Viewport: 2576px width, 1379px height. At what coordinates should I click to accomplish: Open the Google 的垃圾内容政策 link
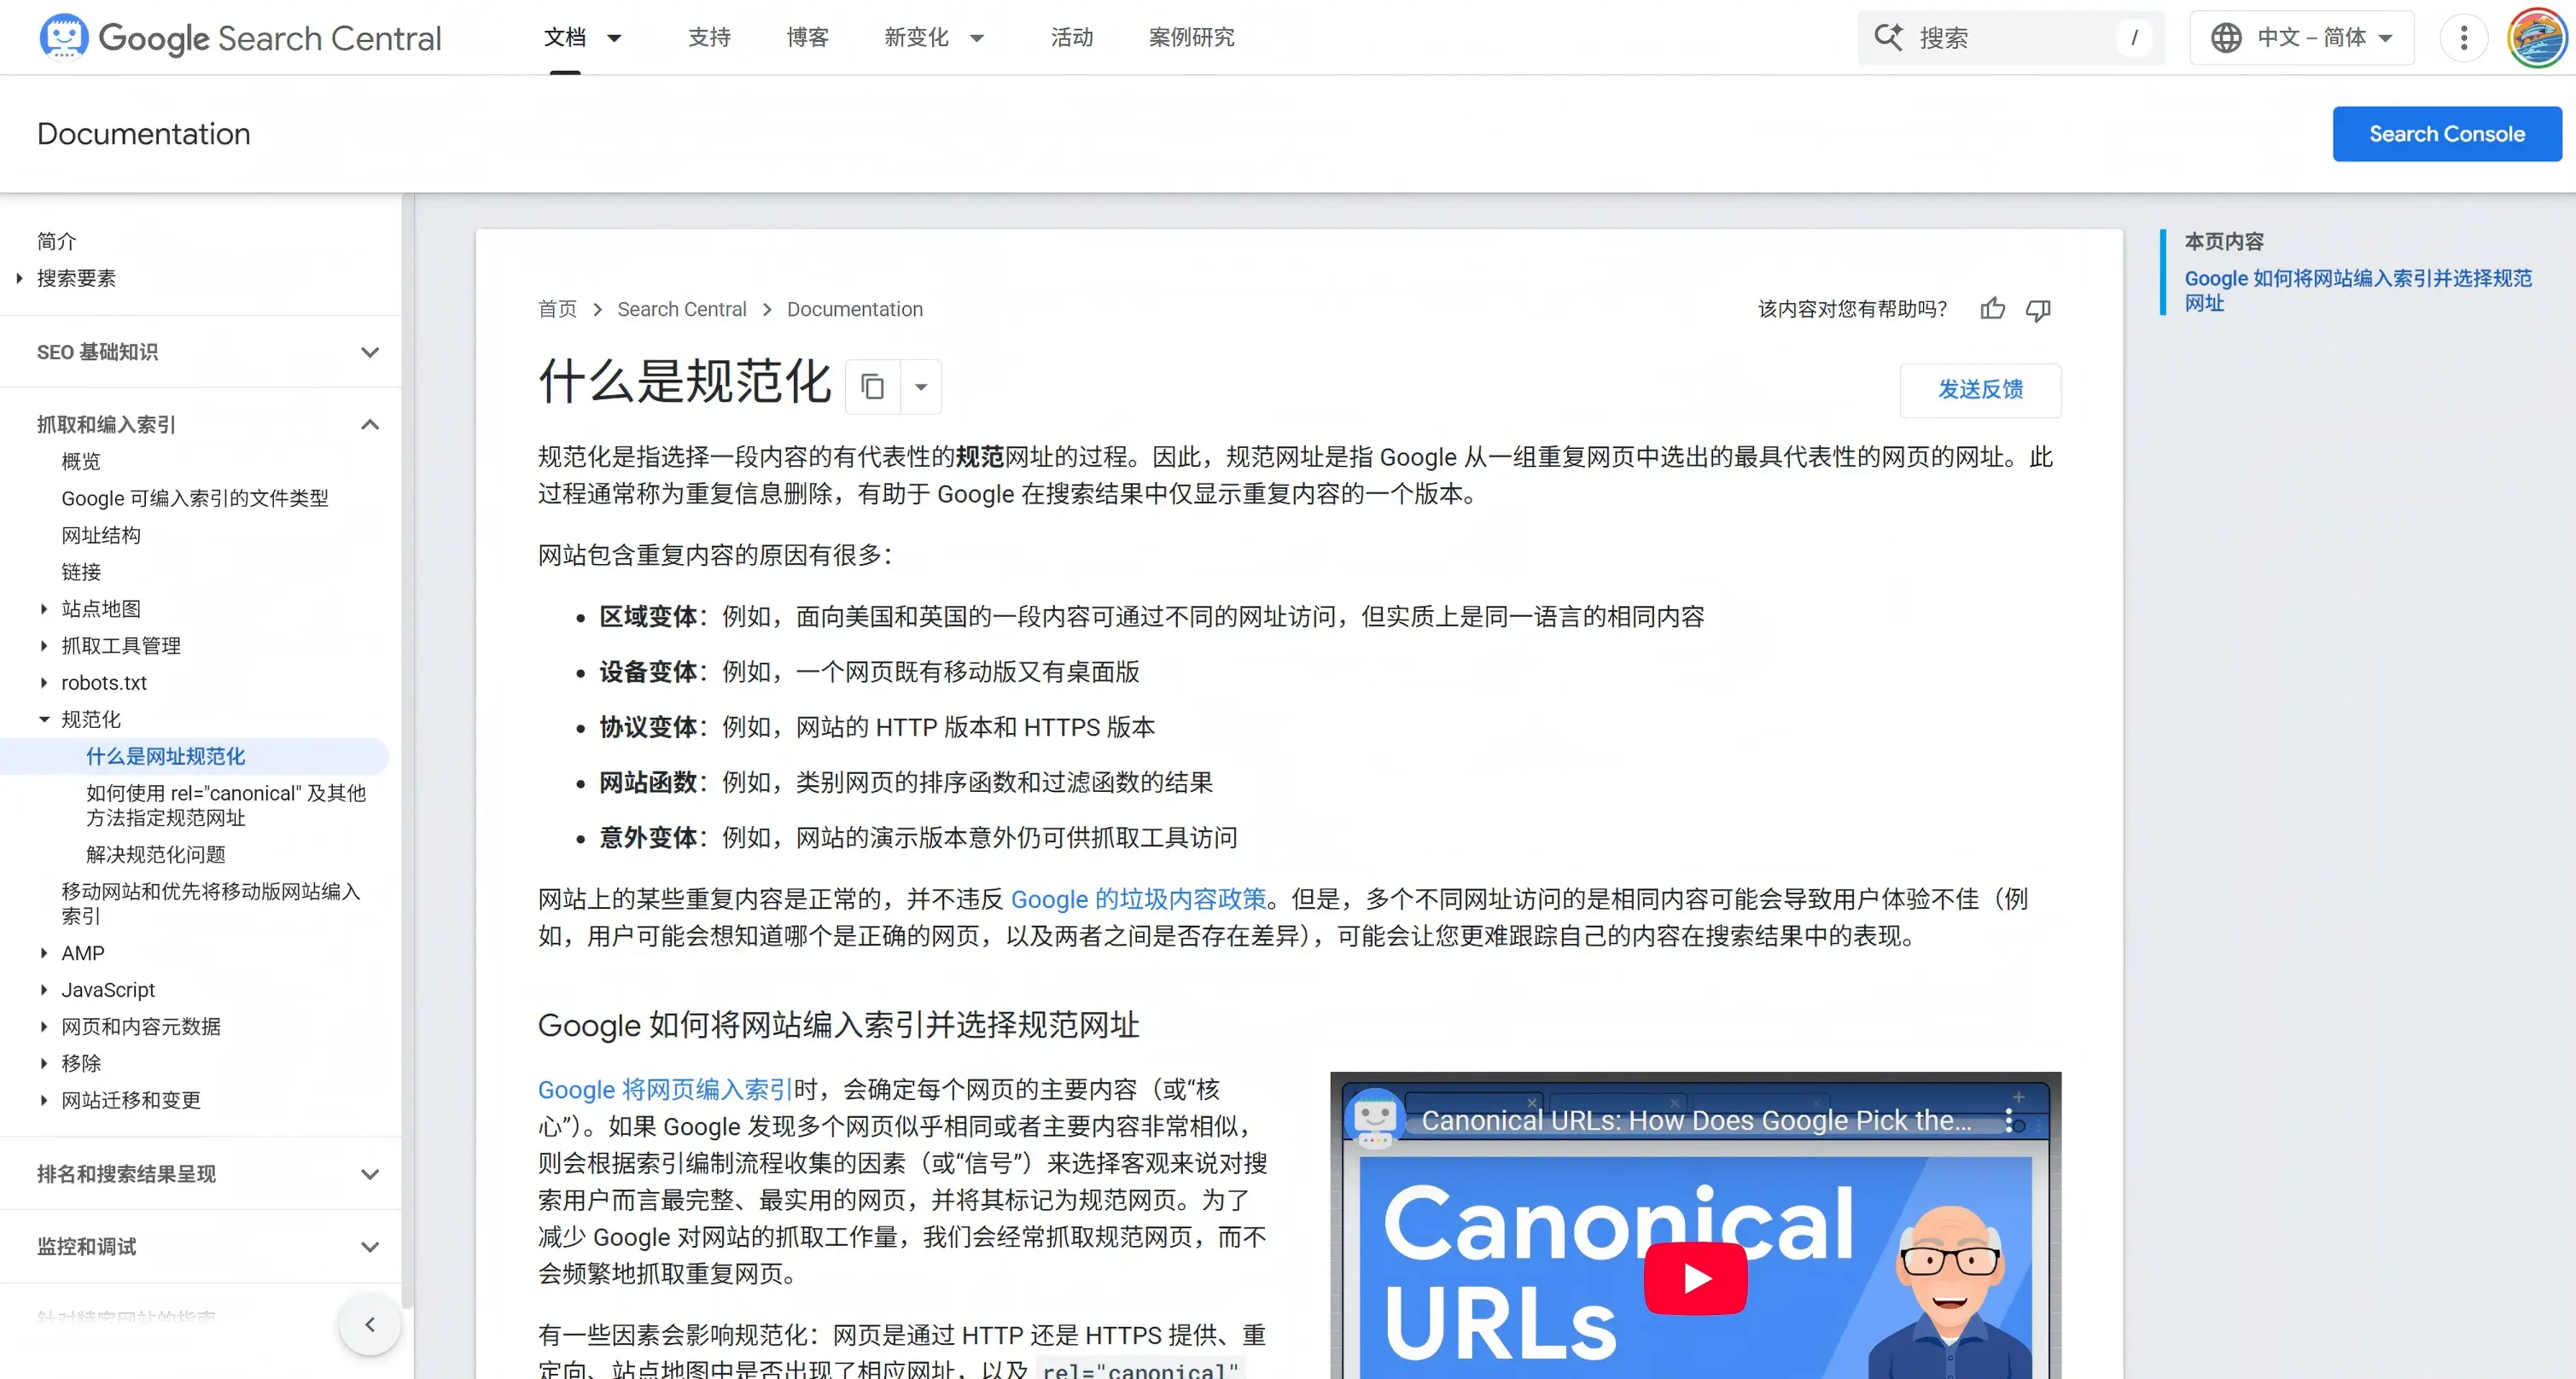[1138, 899]
